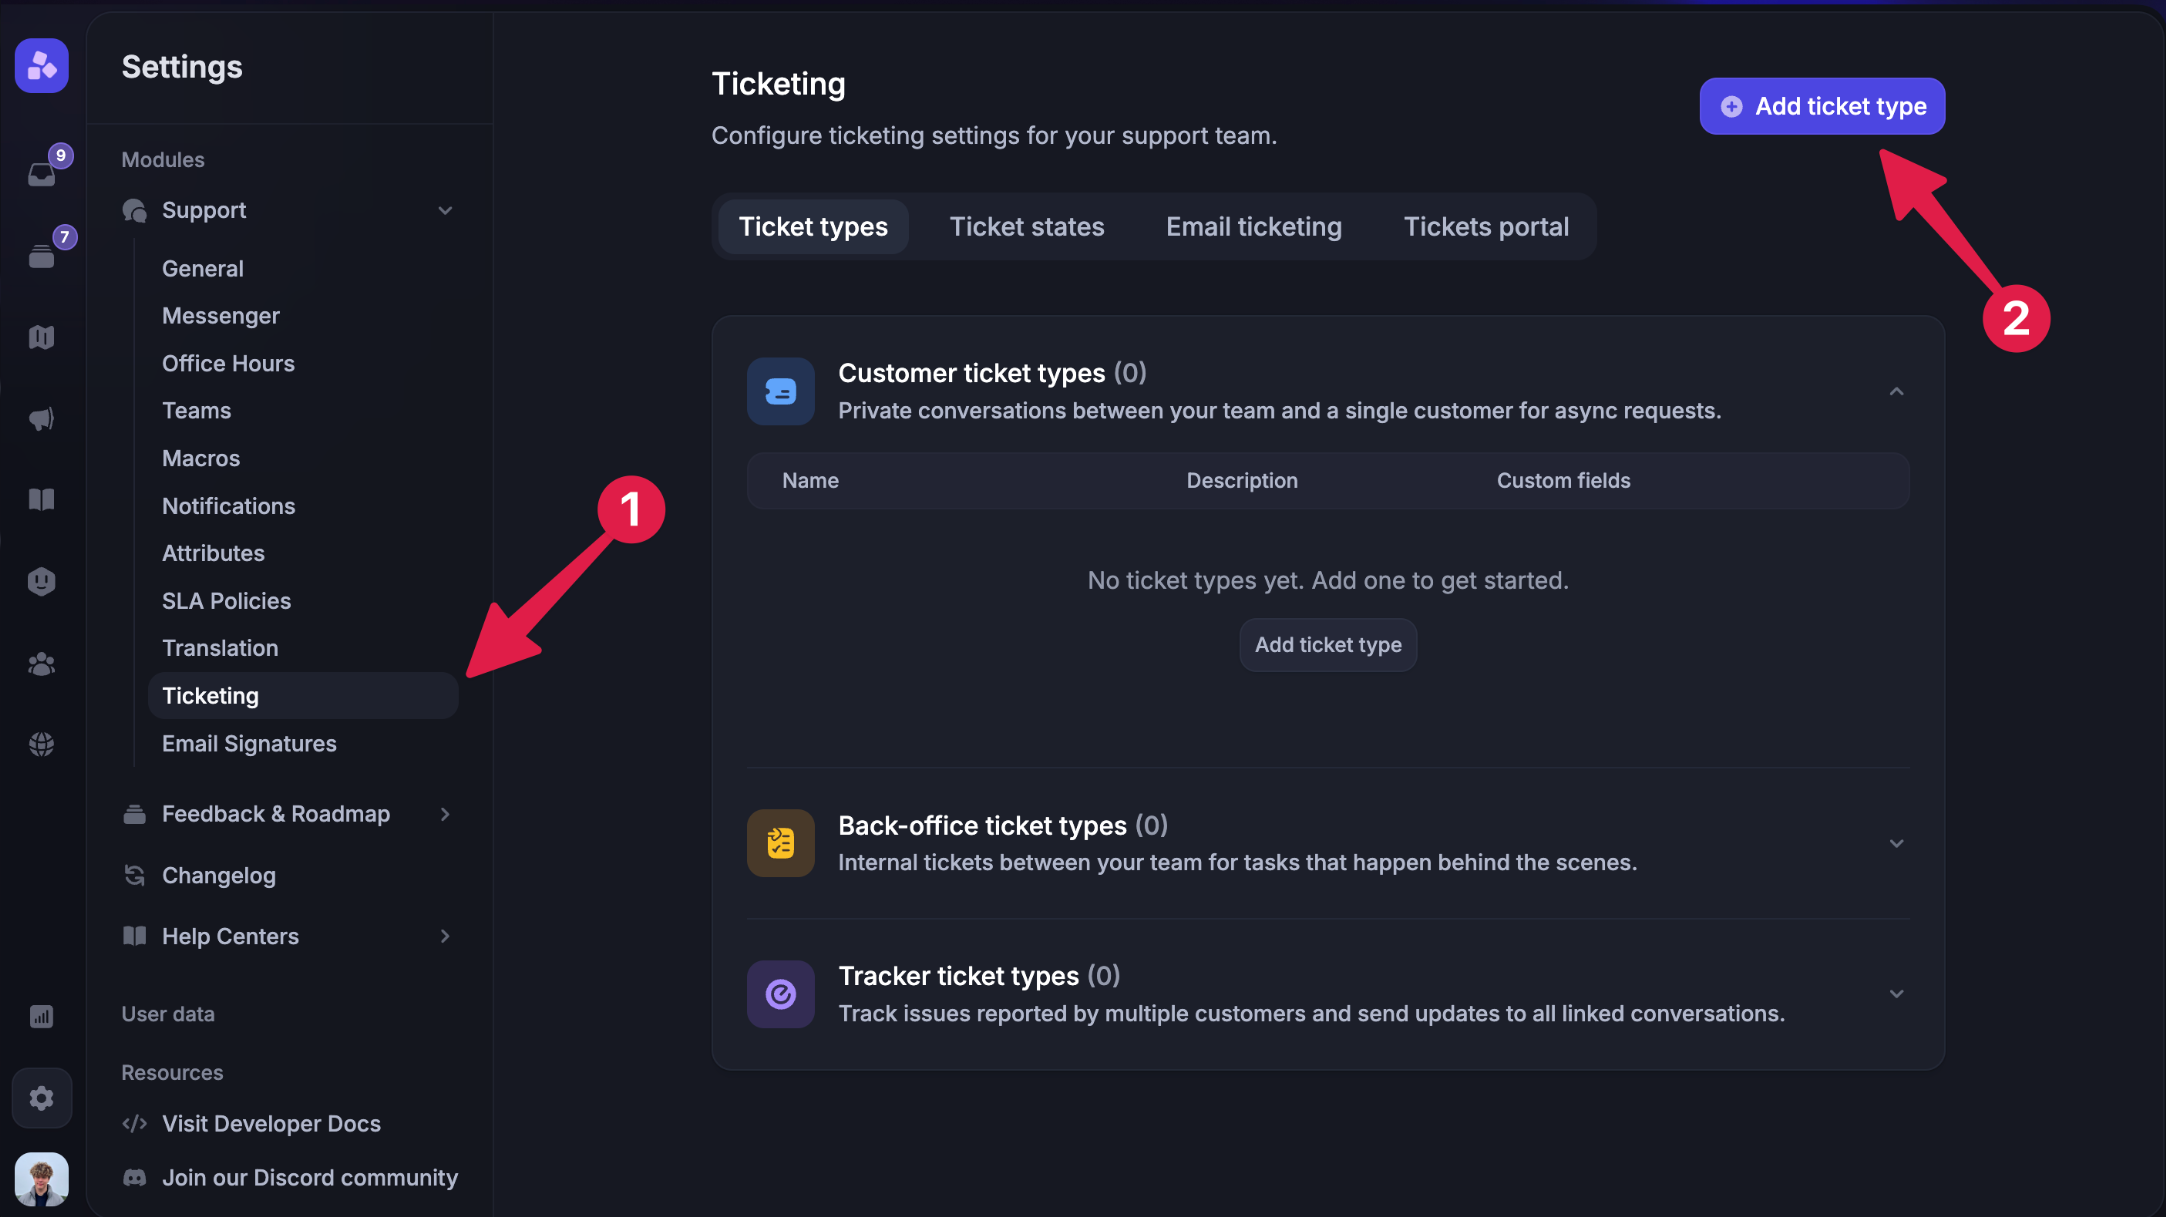Expand Tracker ticket types

pyautogui.click(x=1897, y=993)
